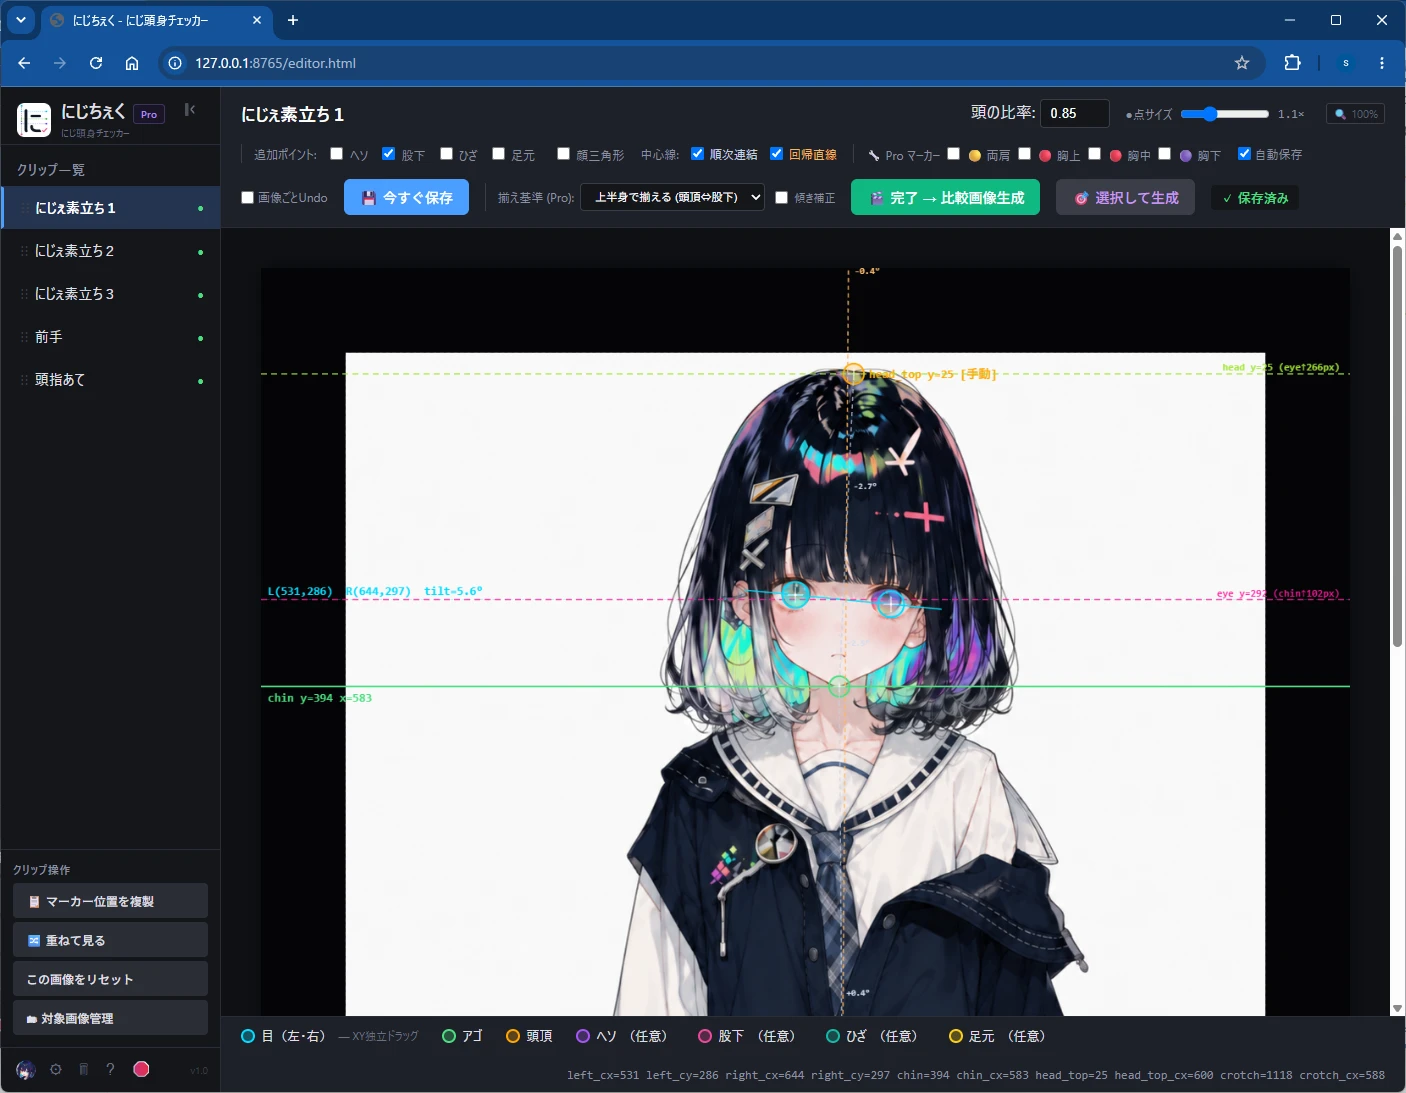Viewport: 1406px width, 1093px height.
Task: Open 対象画像管理 image management
Action: (x=110, y=1018)
